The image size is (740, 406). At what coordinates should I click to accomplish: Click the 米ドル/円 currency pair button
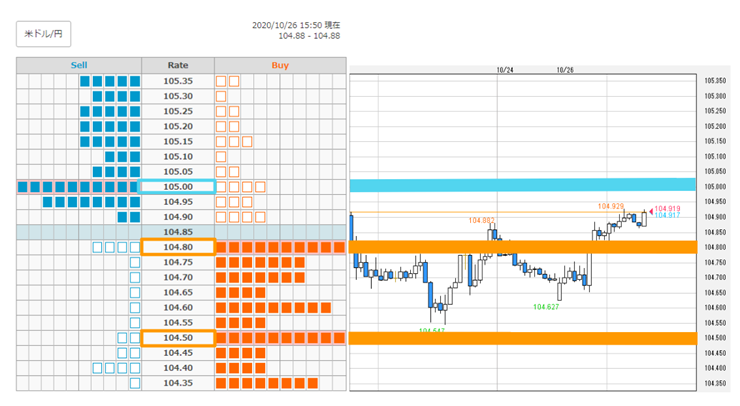point(43,34)
